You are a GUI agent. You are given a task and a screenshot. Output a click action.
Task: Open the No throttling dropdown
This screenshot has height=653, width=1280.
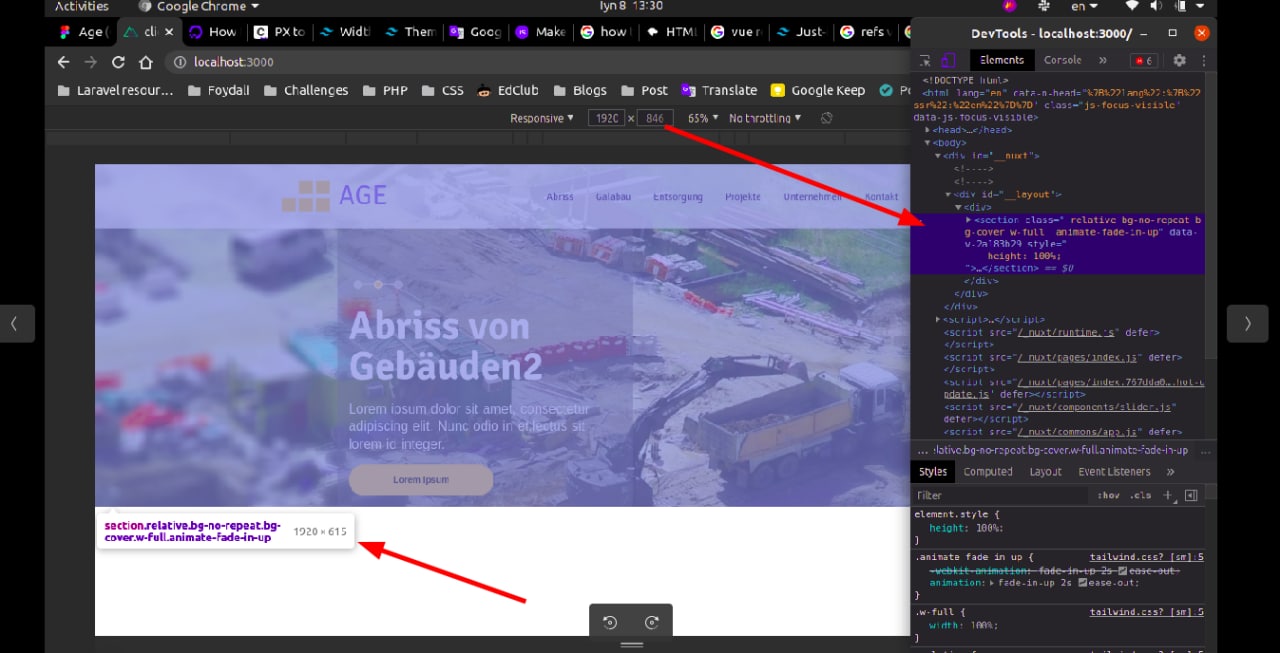765,118
